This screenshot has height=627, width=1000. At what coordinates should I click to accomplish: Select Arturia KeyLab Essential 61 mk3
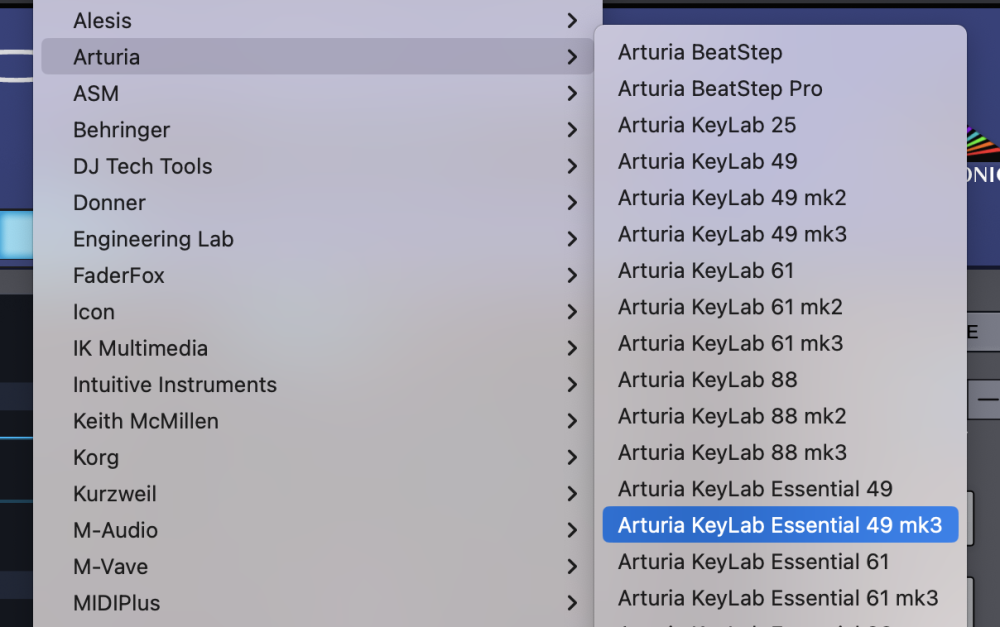[778, 598]
